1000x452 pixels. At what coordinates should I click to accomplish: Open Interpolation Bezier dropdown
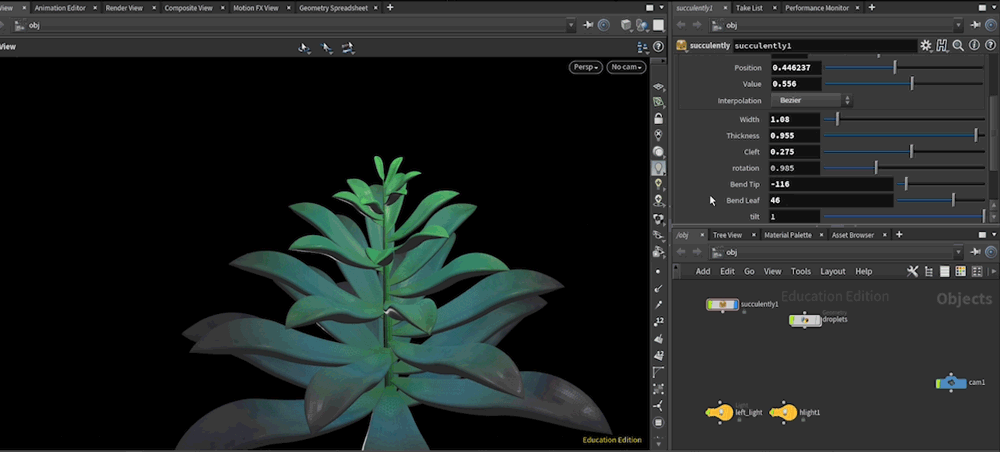pos(812,100)
